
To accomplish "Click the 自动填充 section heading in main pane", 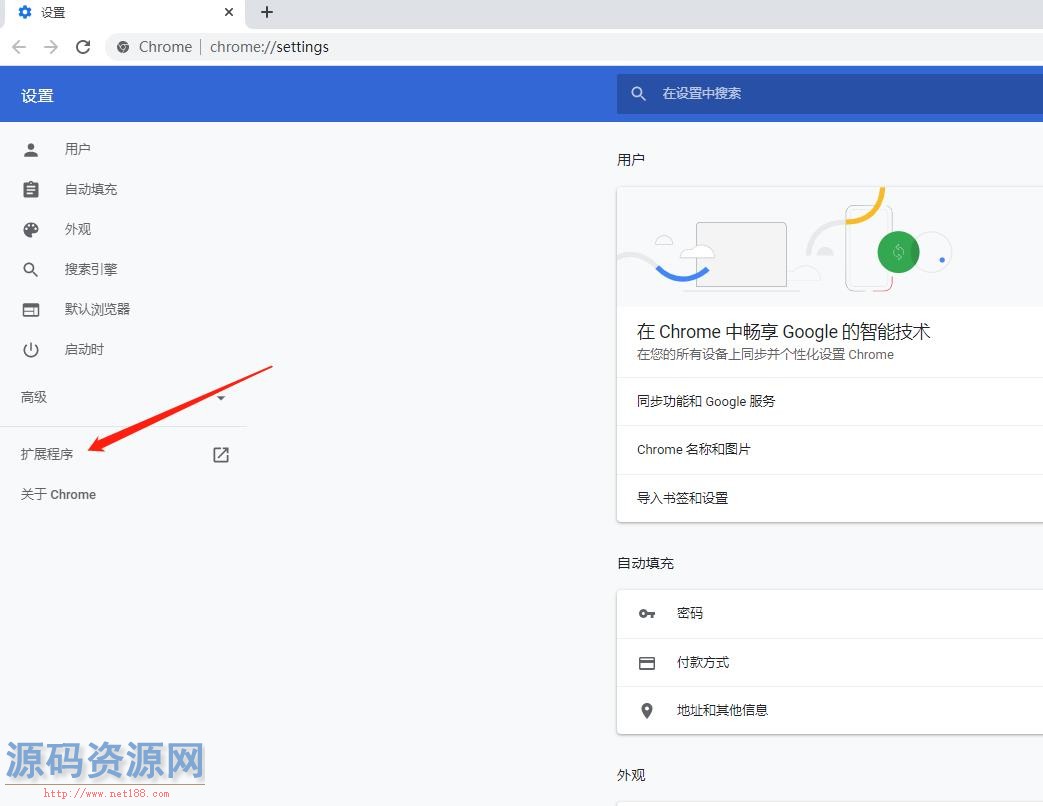I will point(645,563).
